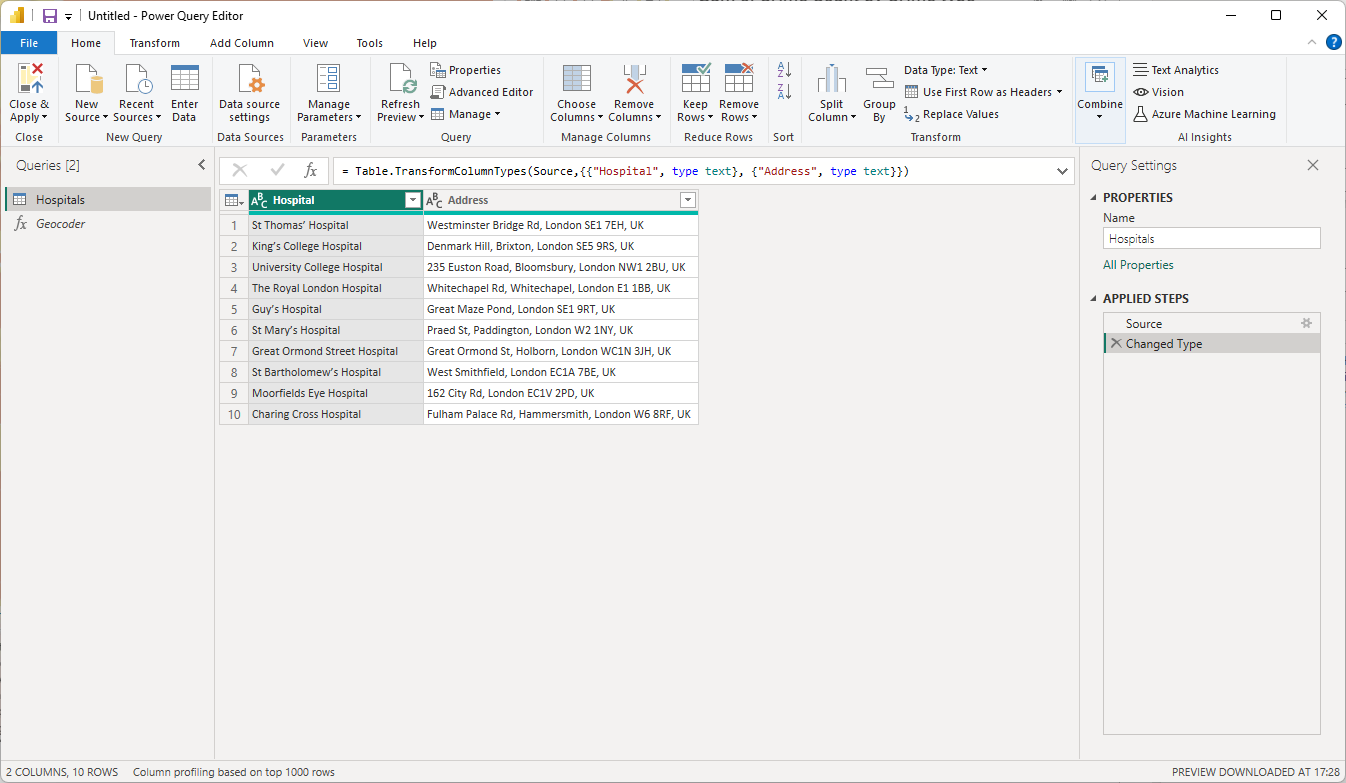The height and width of the screenshot is (783, 1346).
Task: Switch to the Transform tab
Action: tap(155, 43)
